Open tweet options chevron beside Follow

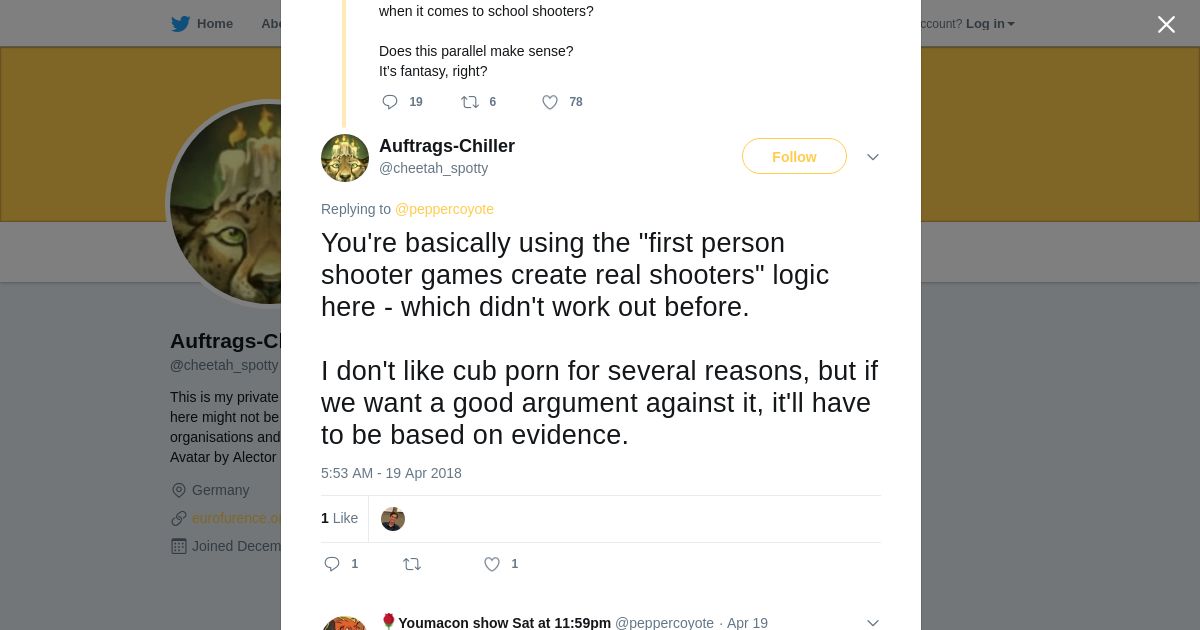[x=873, y=157]
